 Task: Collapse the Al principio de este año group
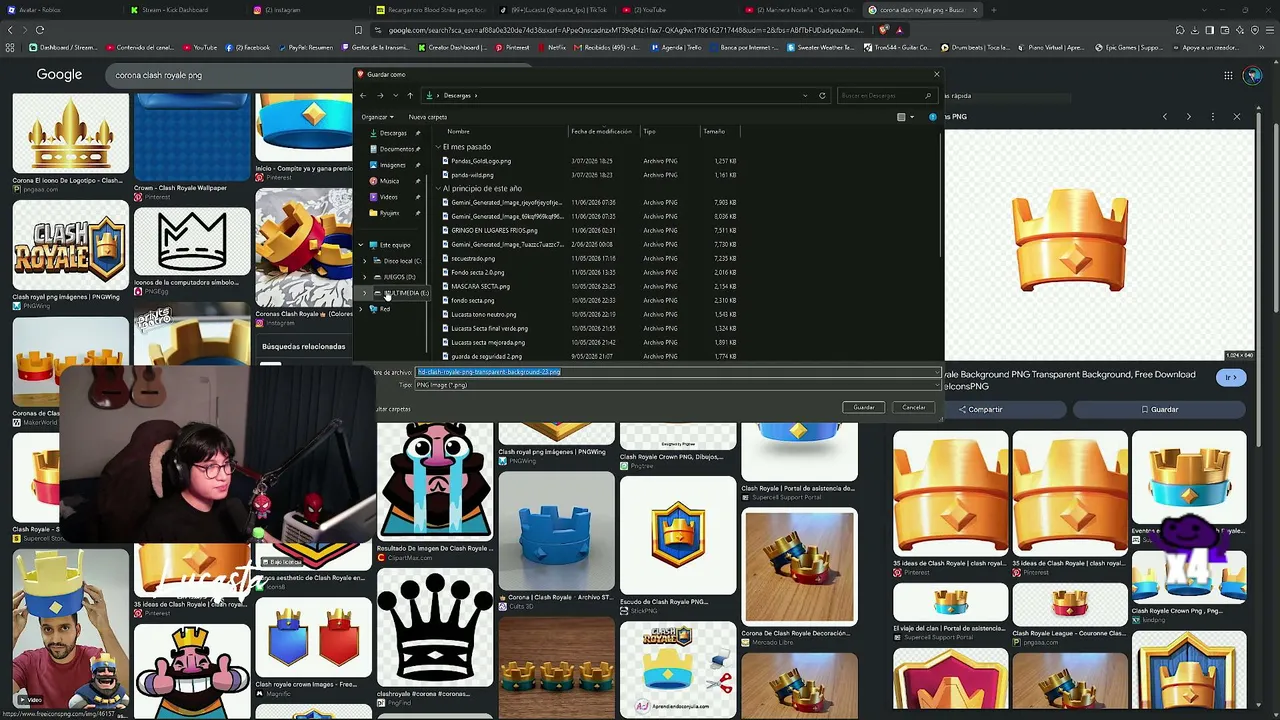coord(438,188)
